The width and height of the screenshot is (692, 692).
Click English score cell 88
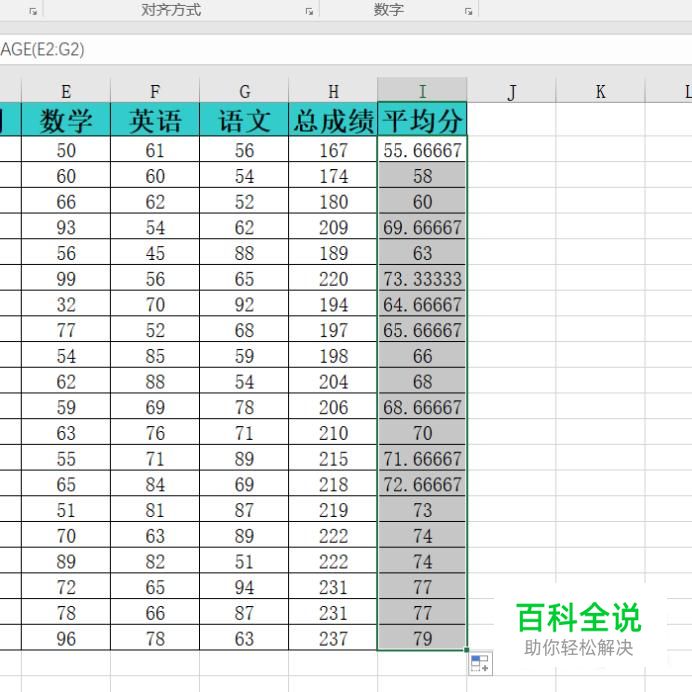click(155, 381)
